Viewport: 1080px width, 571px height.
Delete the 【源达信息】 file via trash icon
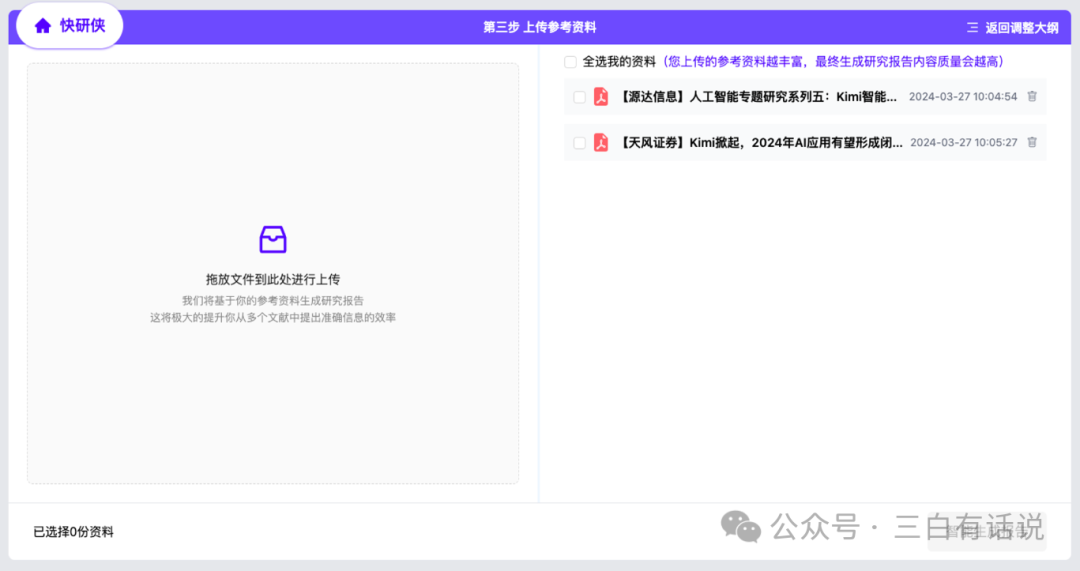(1032, 96)
